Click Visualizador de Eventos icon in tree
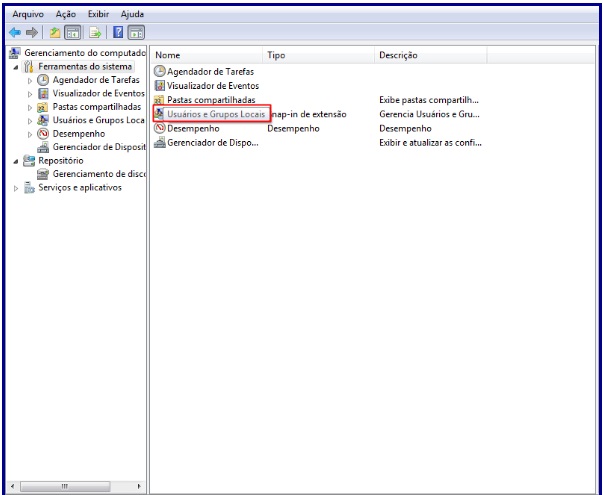This screenshot has width=603, height=495. [x=43, y=93]
